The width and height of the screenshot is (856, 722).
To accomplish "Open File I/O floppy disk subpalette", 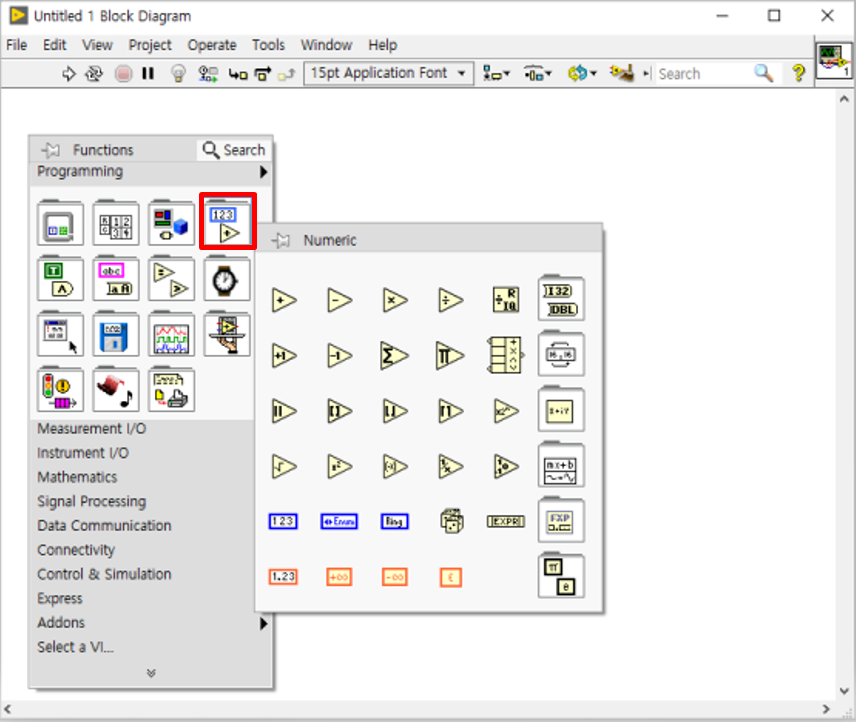I will pyautogui.click(x=116, y=335).
